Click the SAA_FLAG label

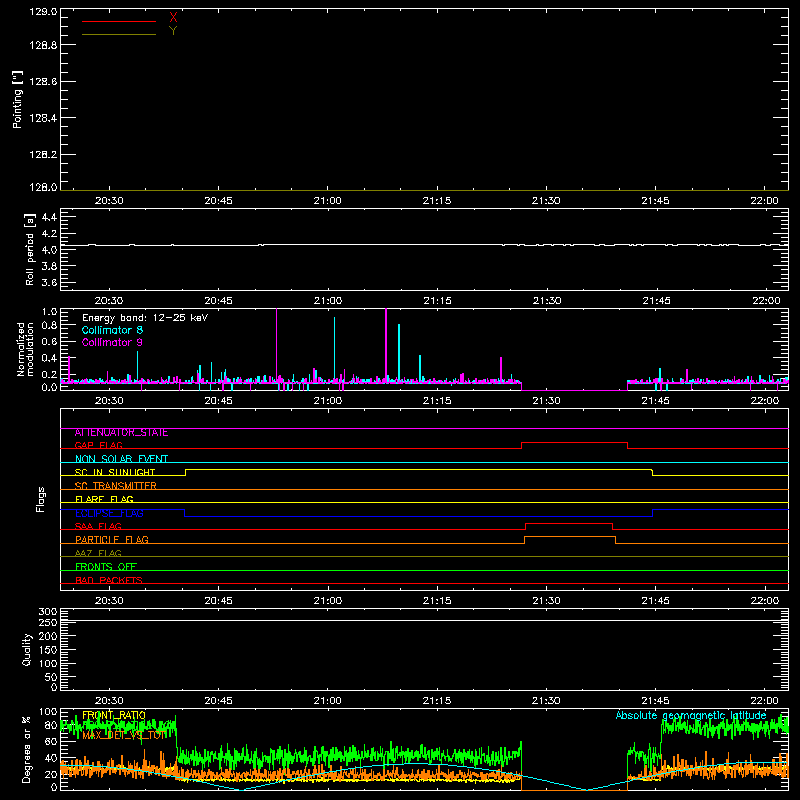click(x=98, y=526)
